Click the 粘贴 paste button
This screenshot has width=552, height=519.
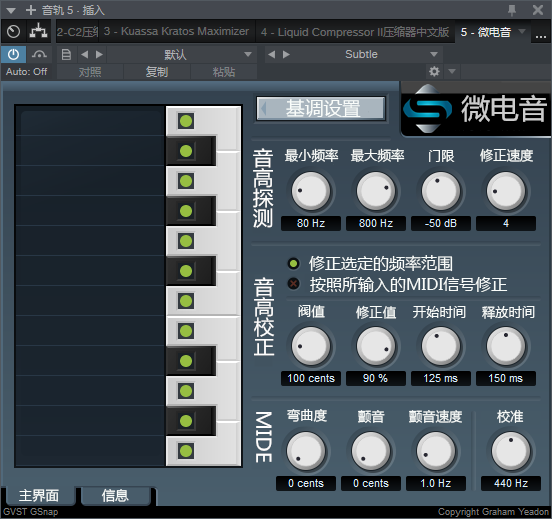click(x=224, y=72)
